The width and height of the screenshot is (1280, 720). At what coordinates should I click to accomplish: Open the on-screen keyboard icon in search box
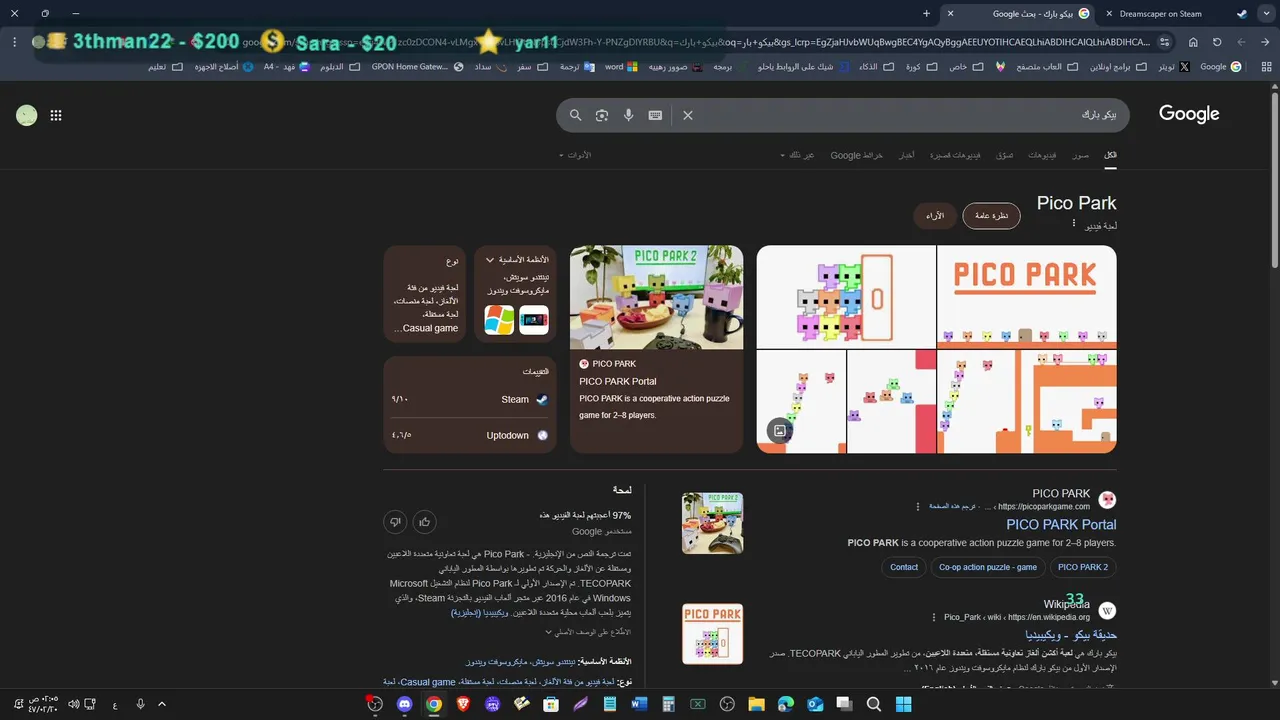click(x=655, y=115)
